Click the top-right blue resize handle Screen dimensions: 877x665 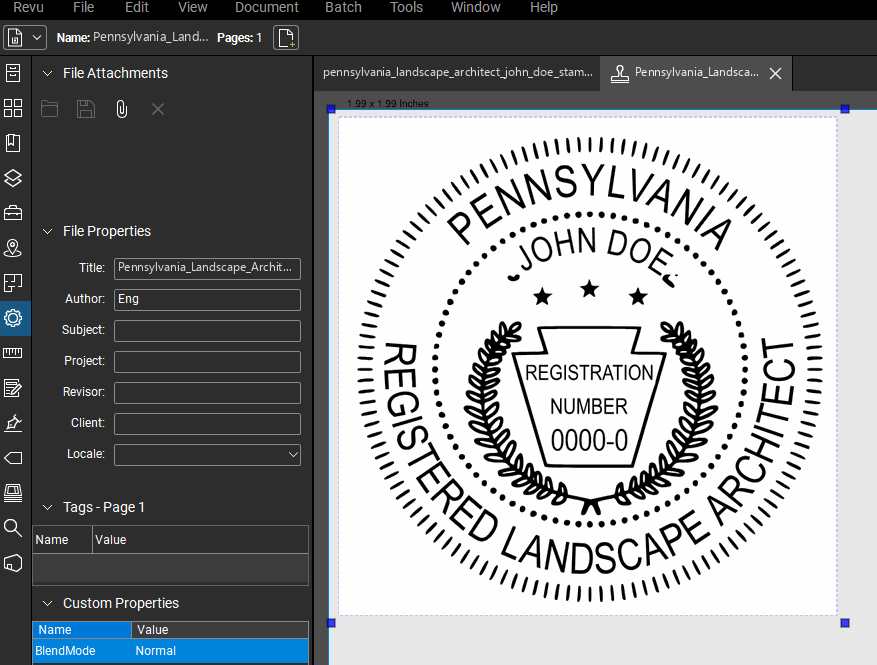click(x=845, y=109)
